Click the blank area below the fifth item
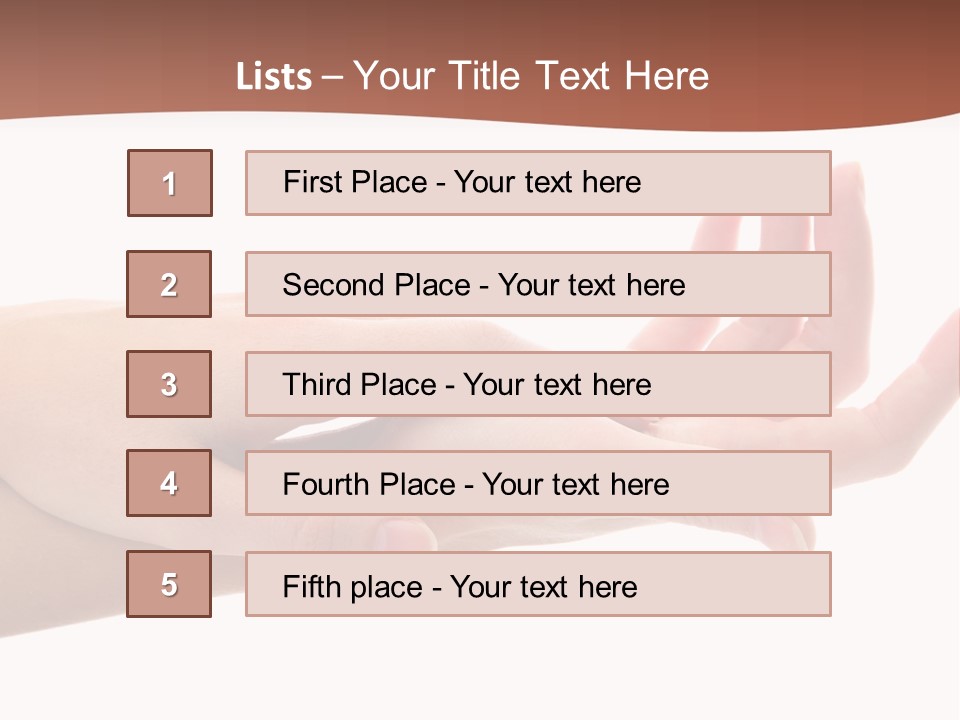Viewport: 960px width, 720px height. coord(480,665)
